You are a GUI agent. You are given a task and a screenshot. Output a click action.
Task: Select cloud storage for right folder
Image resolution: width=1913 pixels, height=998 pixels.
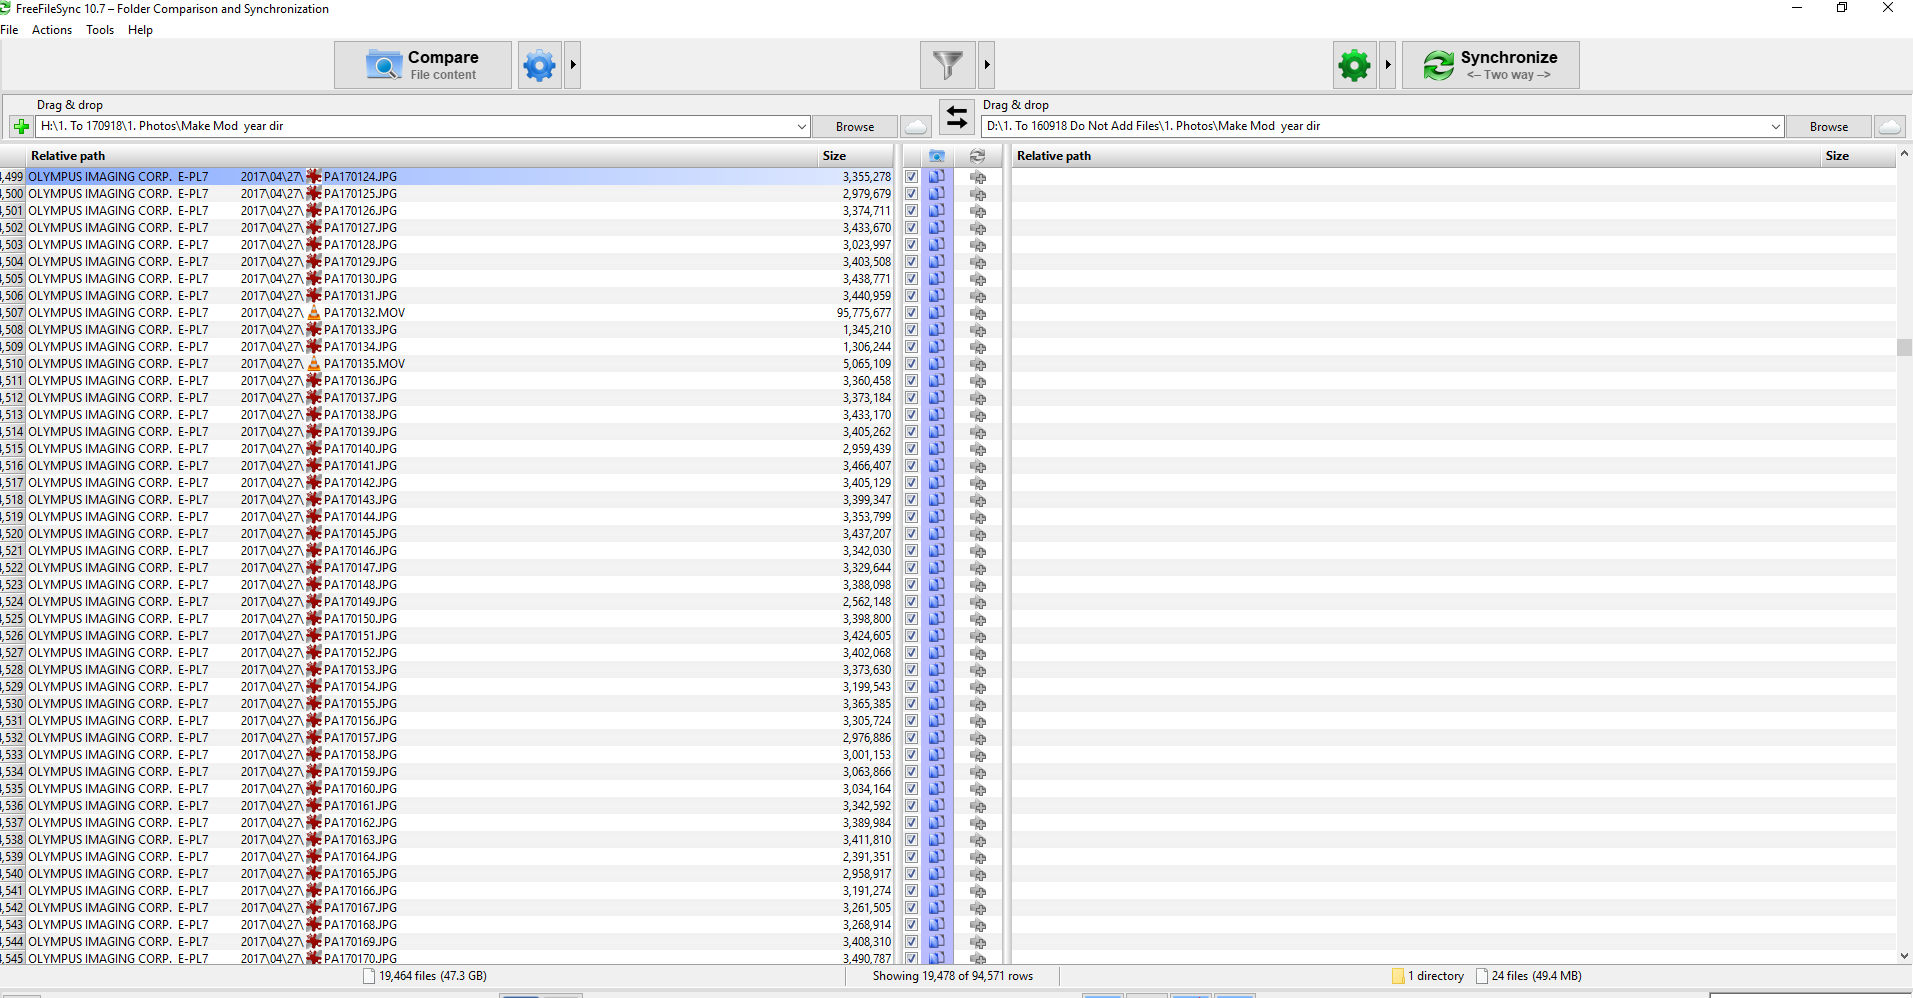pos(1889,126)
